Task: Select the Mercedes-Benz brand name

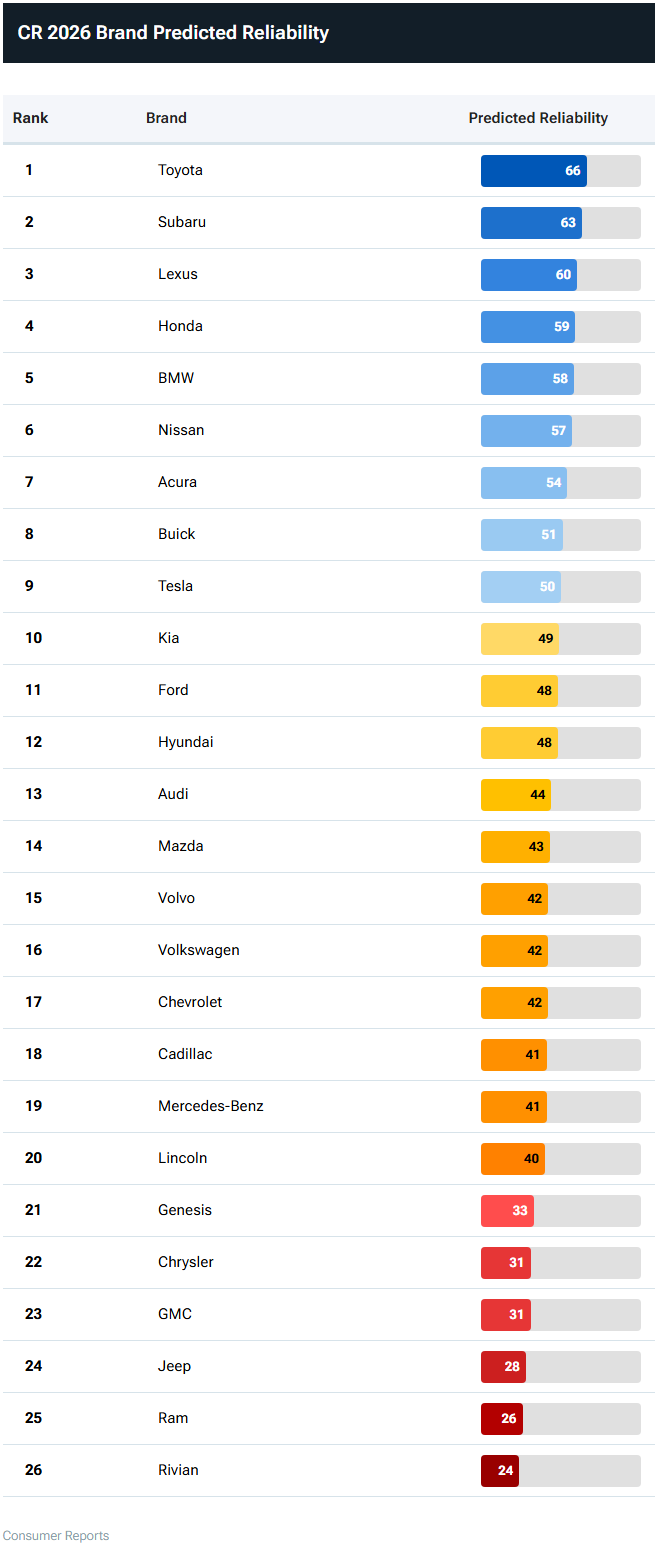Action: tap(211, 1106)
